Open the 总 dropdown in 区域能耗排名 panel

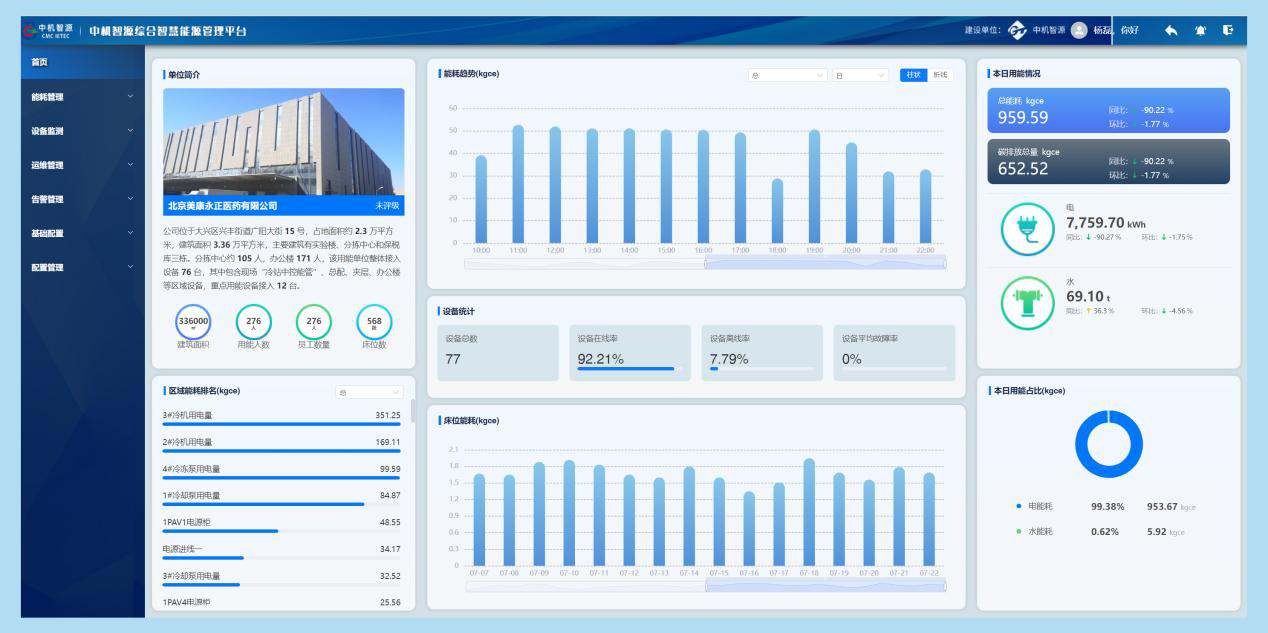[x=369, y=392]
